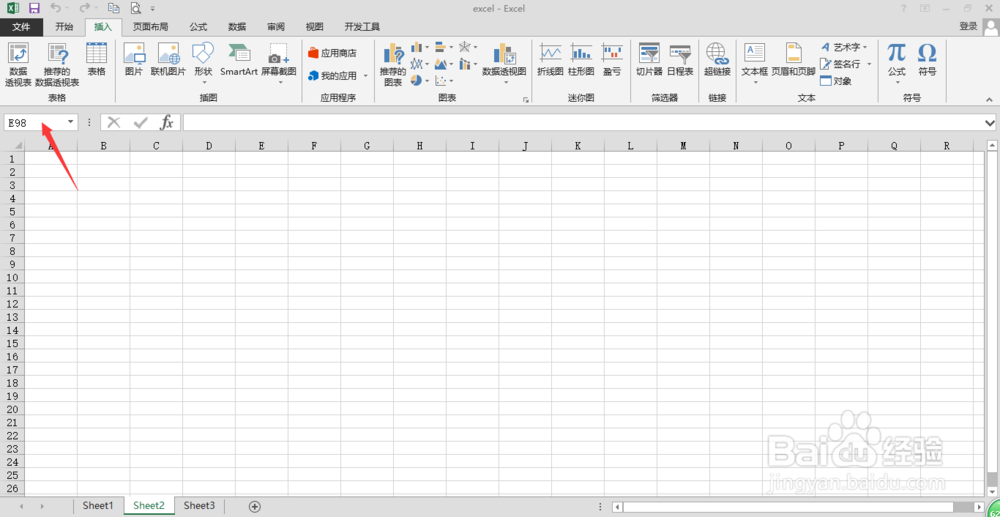Screen dimensions: 1000x517
Task: Collapse the ribbon with the chevron
Action: tap(989, 99)
